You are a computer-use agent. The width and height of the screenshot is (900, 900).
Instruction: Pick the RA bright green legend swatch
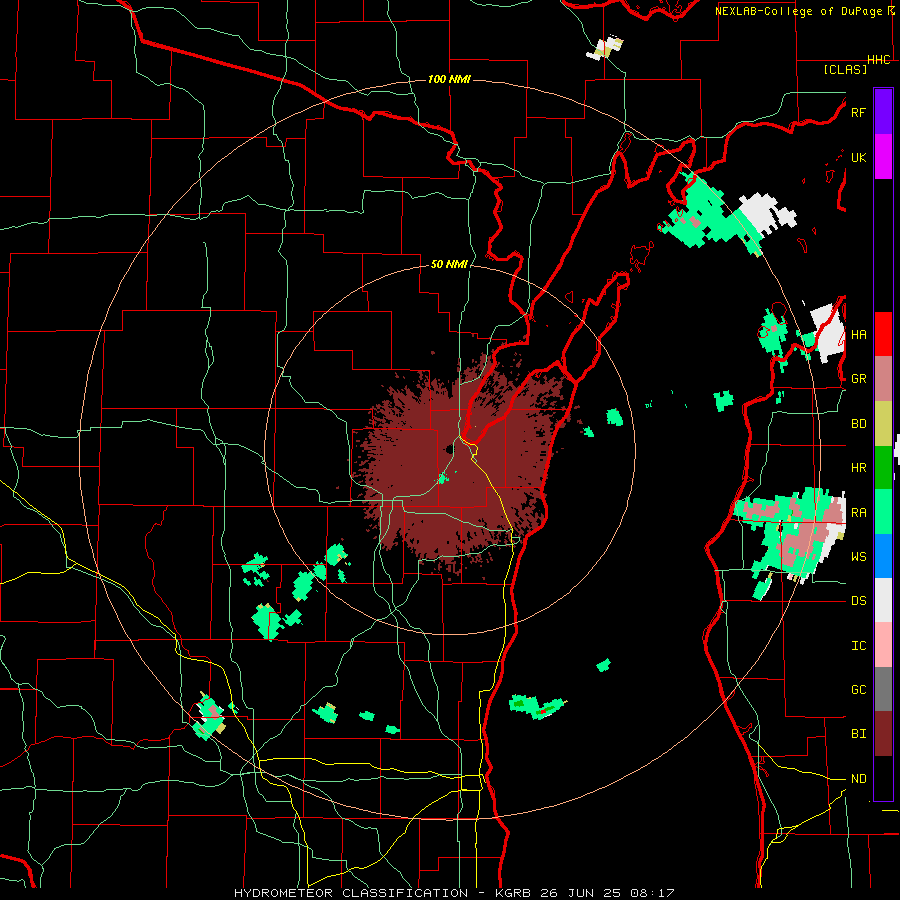883,512
